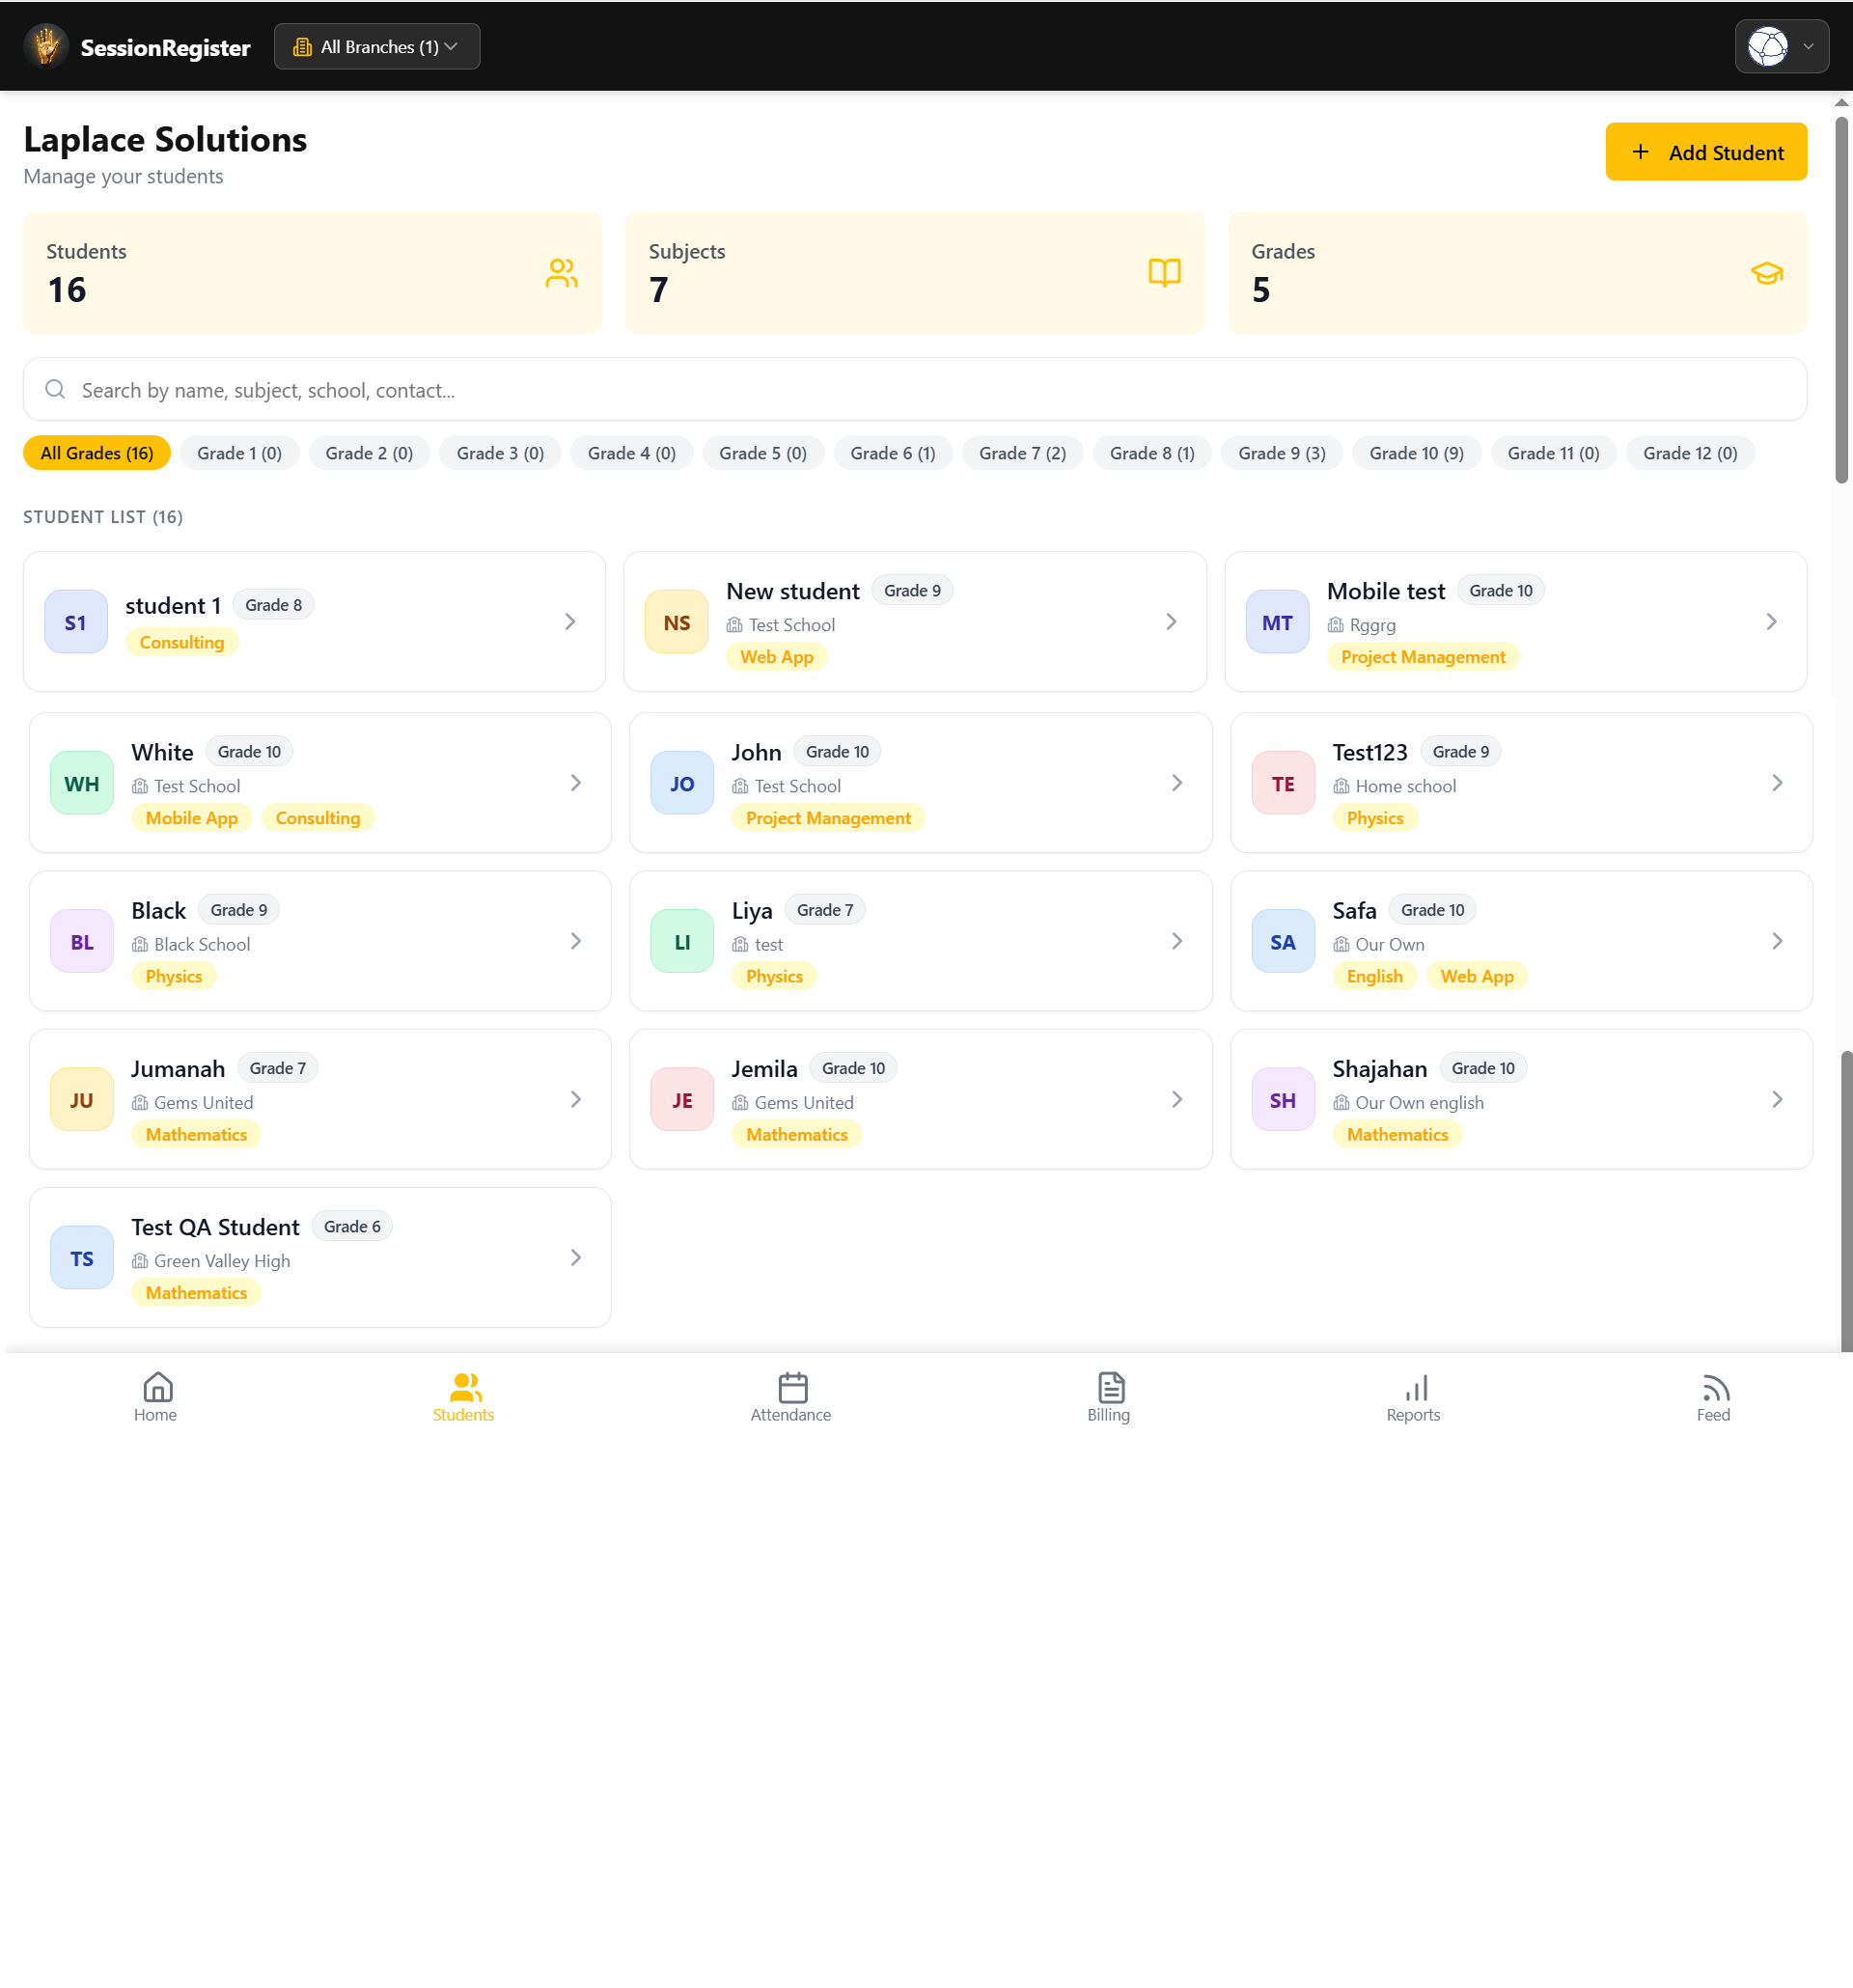
Task: Open the Feed RSS icon
Action: click(x=1715, y=1387)
